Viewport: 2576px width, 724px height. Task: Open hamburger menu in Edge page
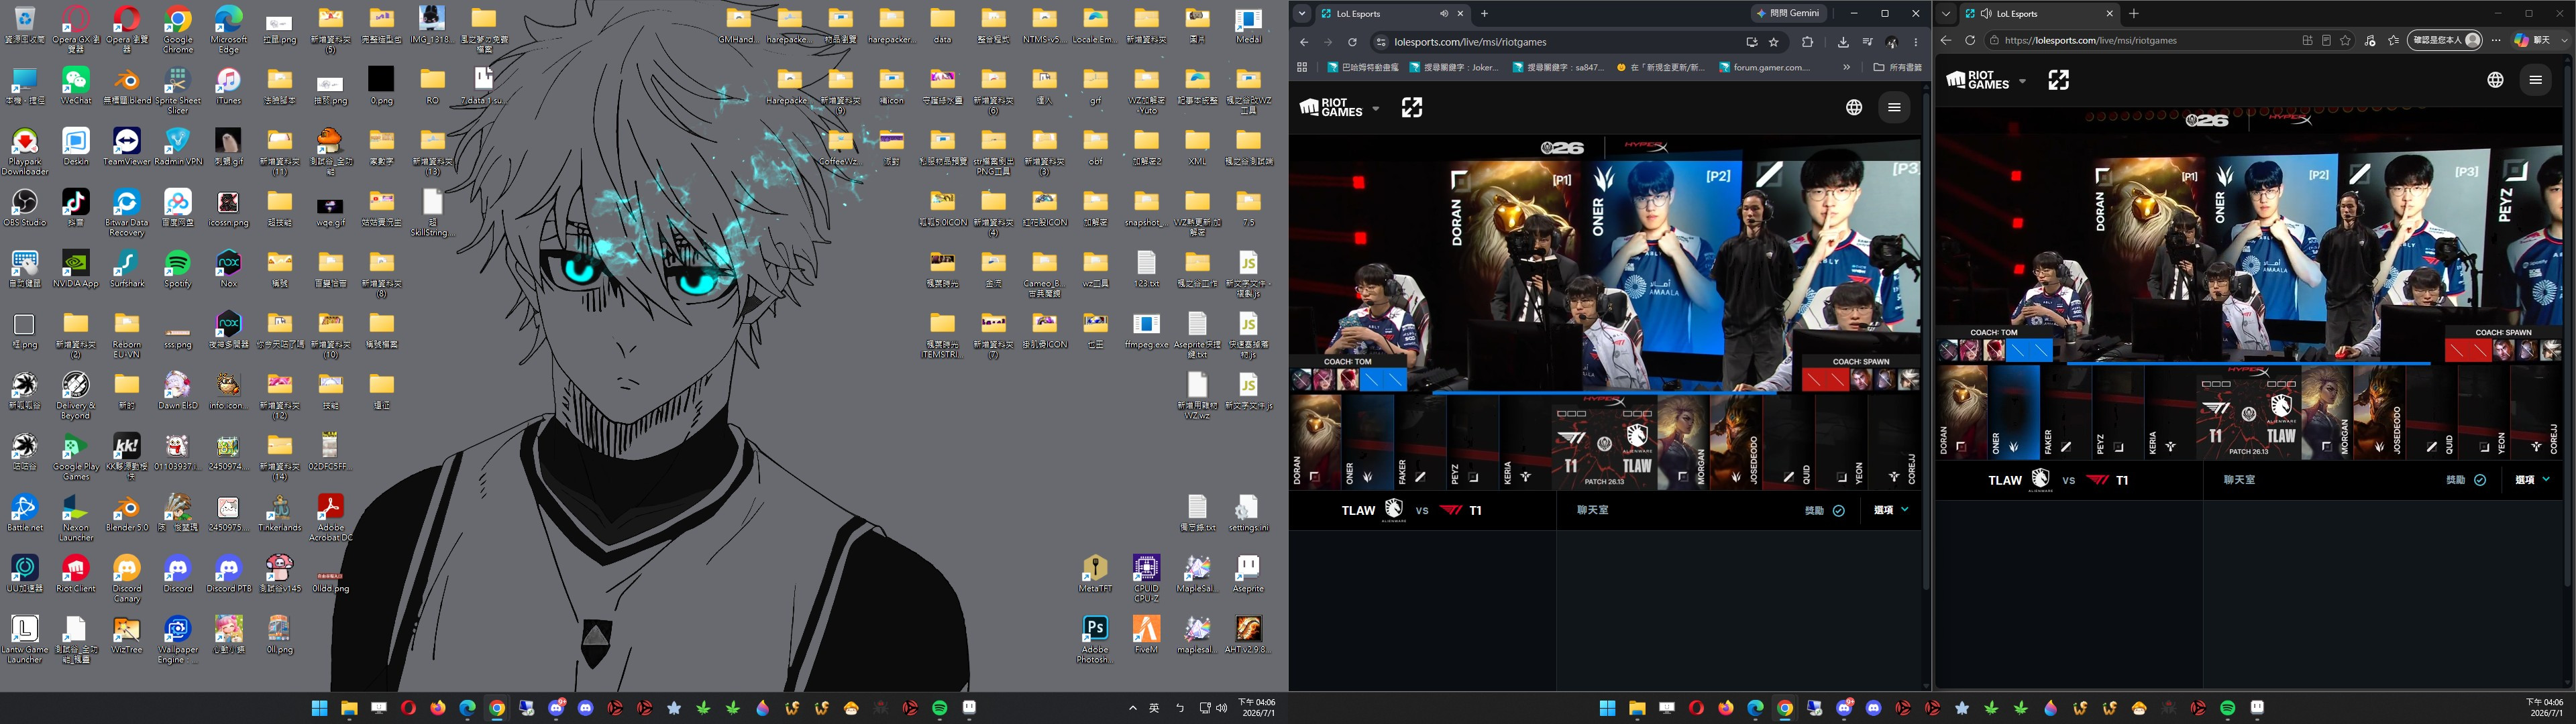[2535, 80]
